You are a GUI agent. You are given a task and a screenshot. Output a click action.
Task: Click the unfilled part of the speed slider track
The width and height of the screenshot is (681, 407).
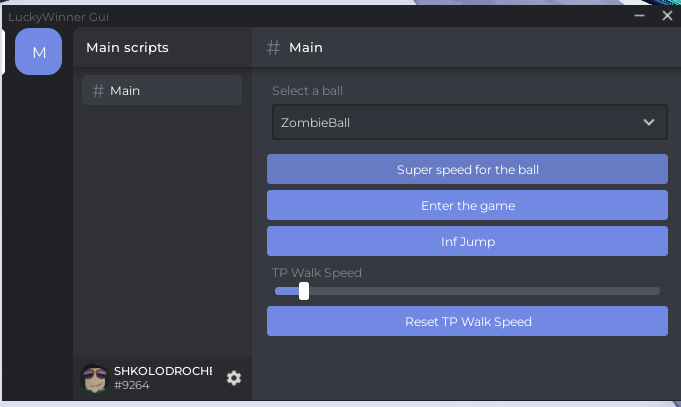point(480,291)
